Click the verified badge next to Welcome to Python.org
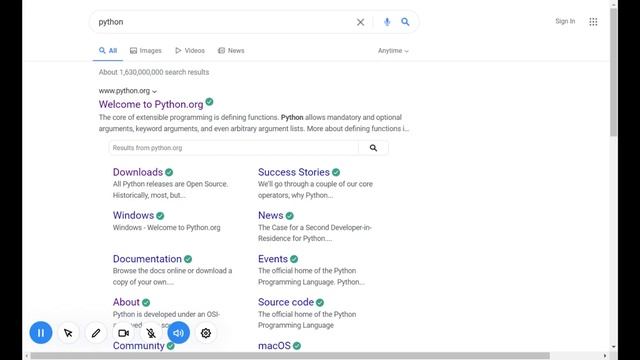640x360 pixels. click(209, 102)
